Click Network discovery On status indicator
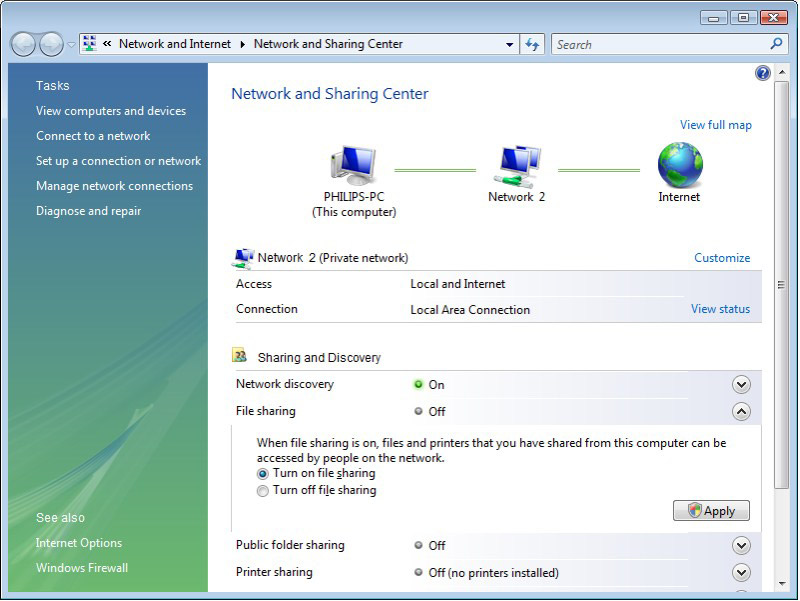Viewport: 800px width, 601px height. [x=418, y=384]
